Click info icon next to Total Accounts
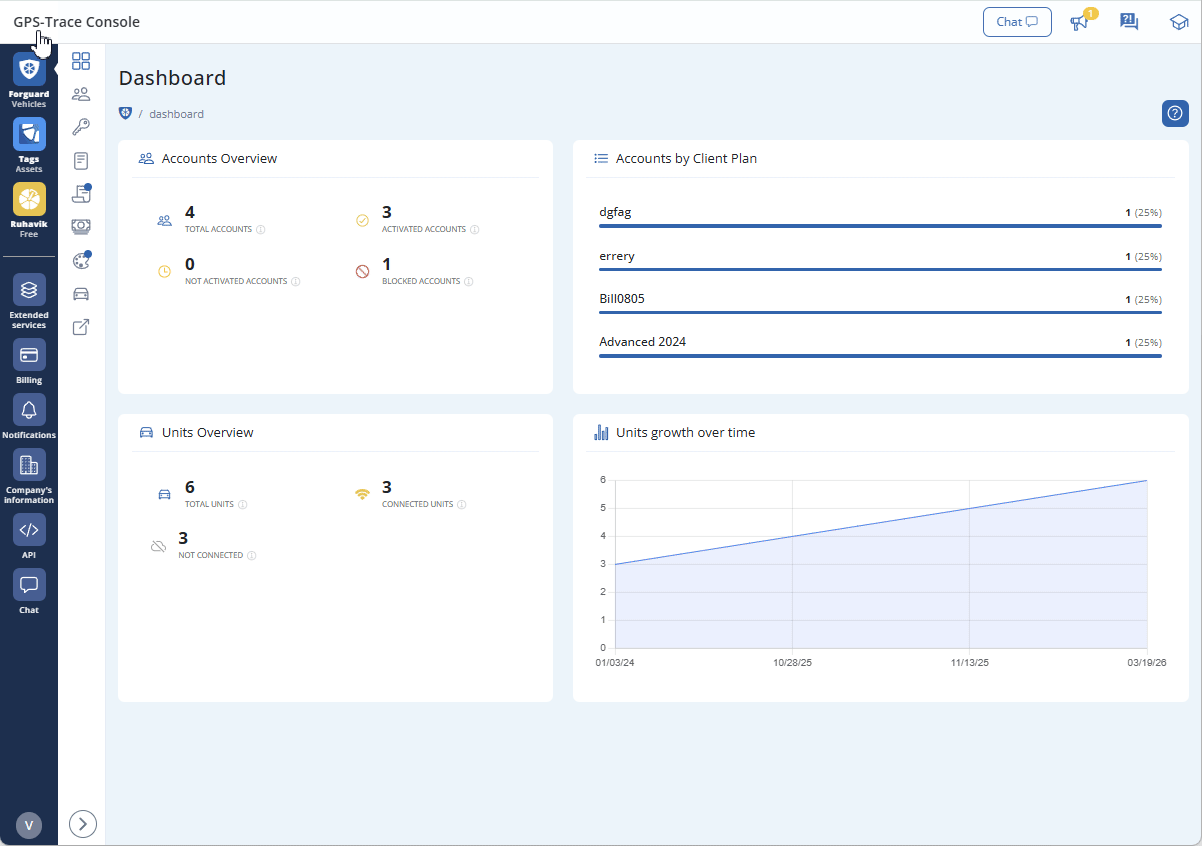 261,229
